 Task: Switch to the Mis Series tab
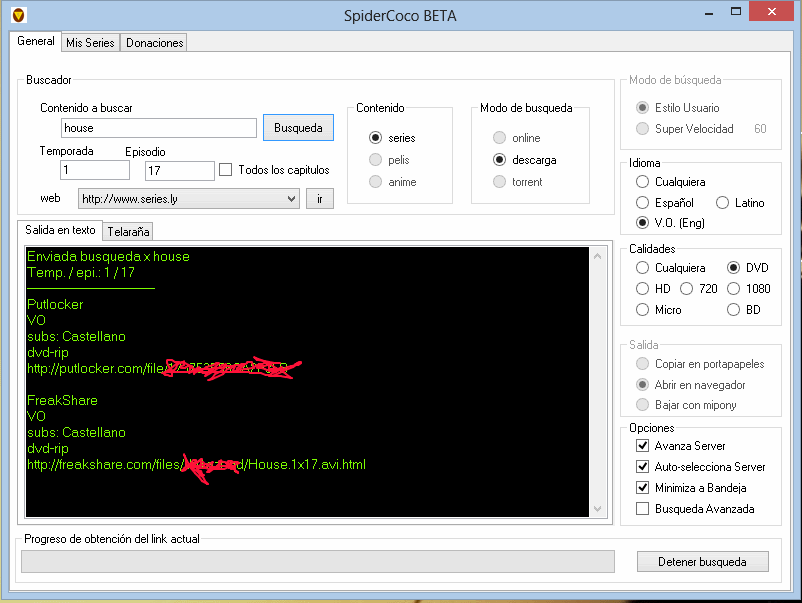pyautogui.click(x=90, y=42)
